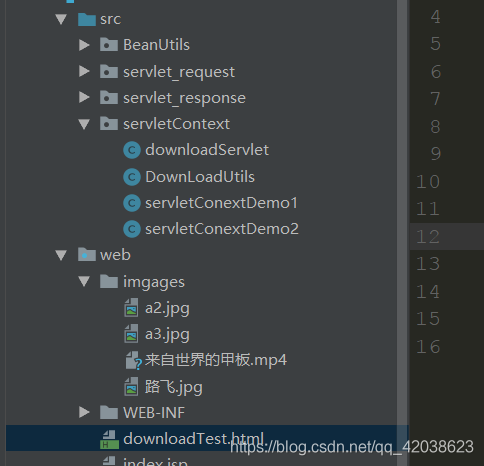Image resolution: width=484 pixels, height=466 pixels.
Task: Select the src folder label
Action: coord(110,19)
